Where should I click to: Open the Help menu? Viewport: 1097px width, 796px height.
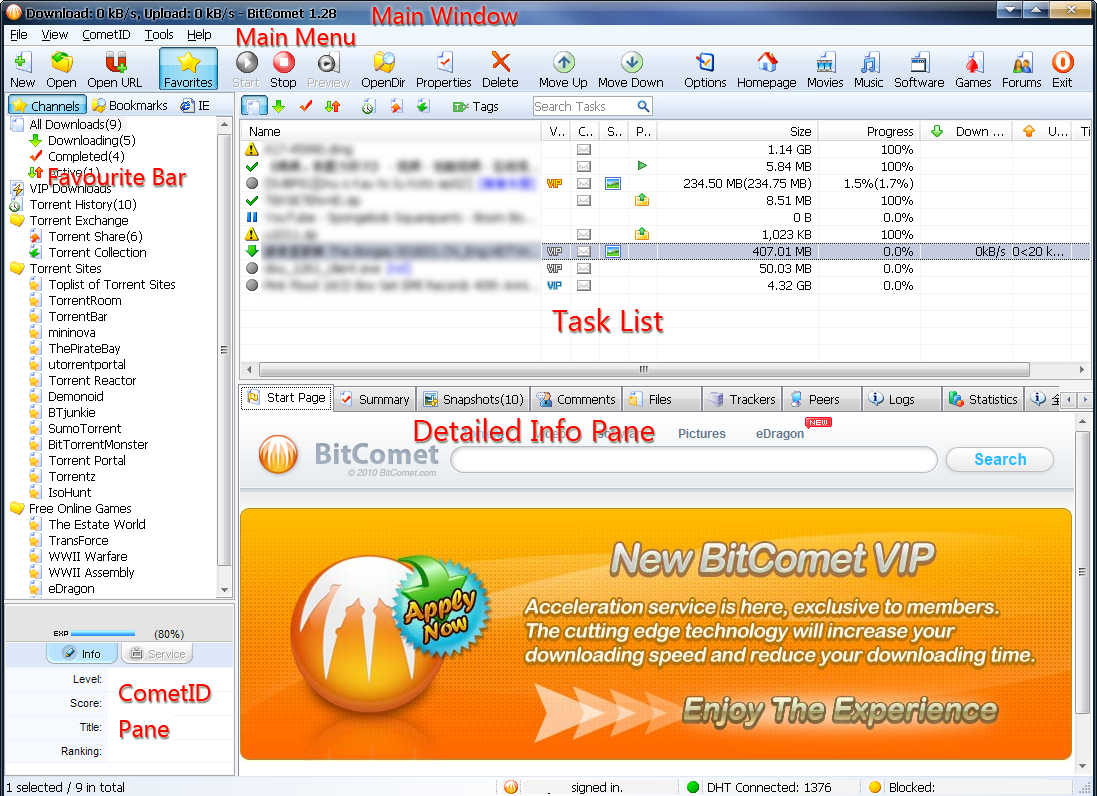point(199,34)
